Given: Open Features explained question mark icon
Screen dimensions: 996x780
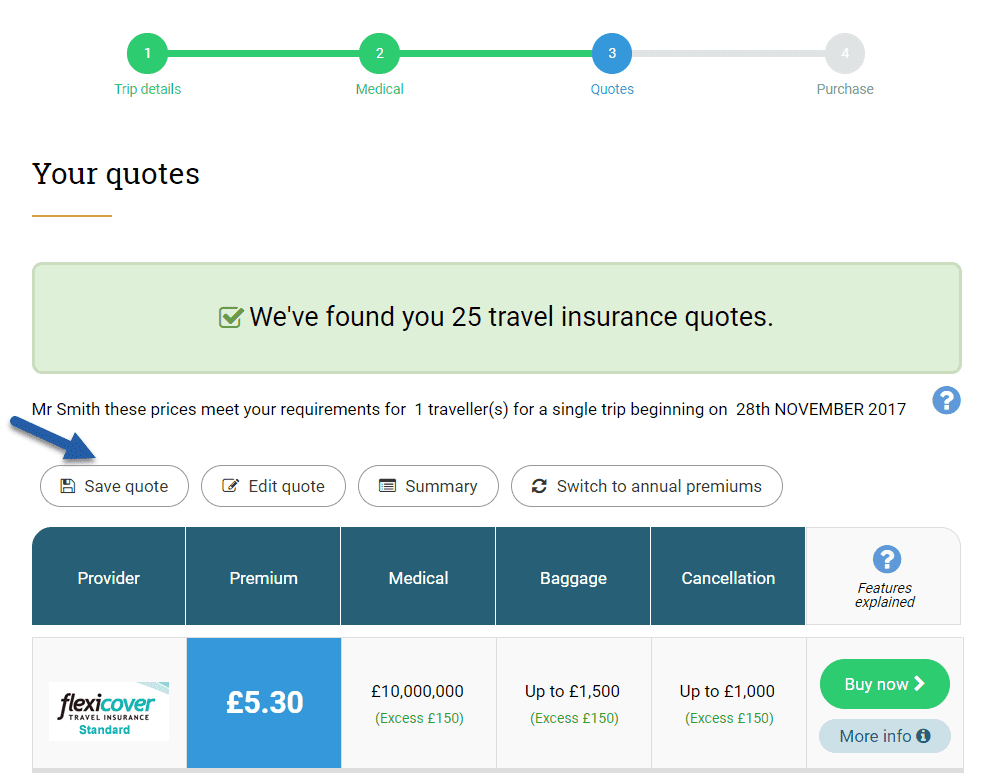Looking at the screenshot, I should [887, 559].
